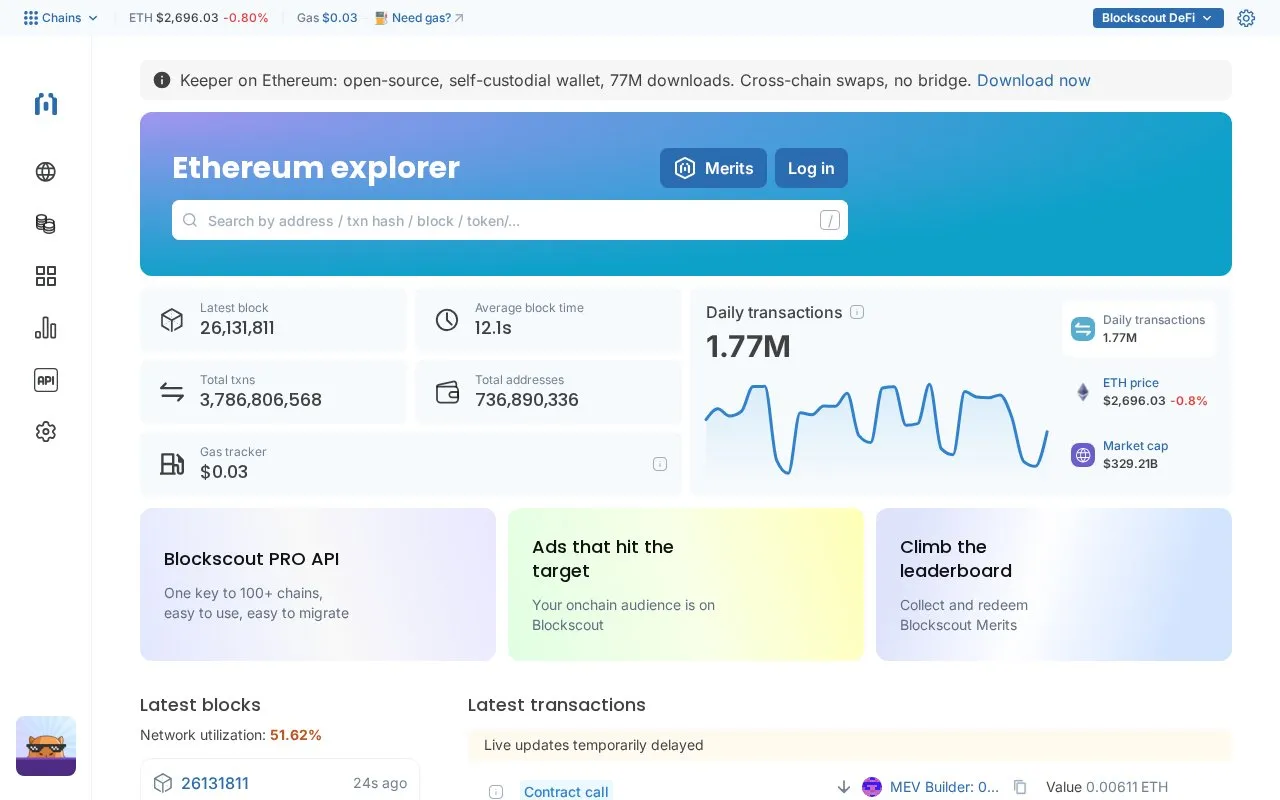The height and width of the screenshot is (800, 1280).
Task: Click the Value 0.00611 ETH text
Action: [x=1107, y=787]
